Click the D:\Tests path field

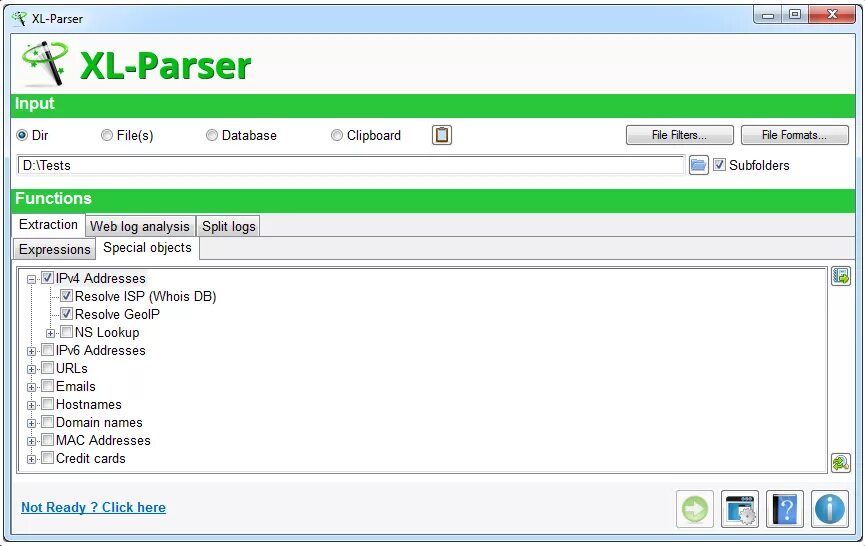point(351,165)
